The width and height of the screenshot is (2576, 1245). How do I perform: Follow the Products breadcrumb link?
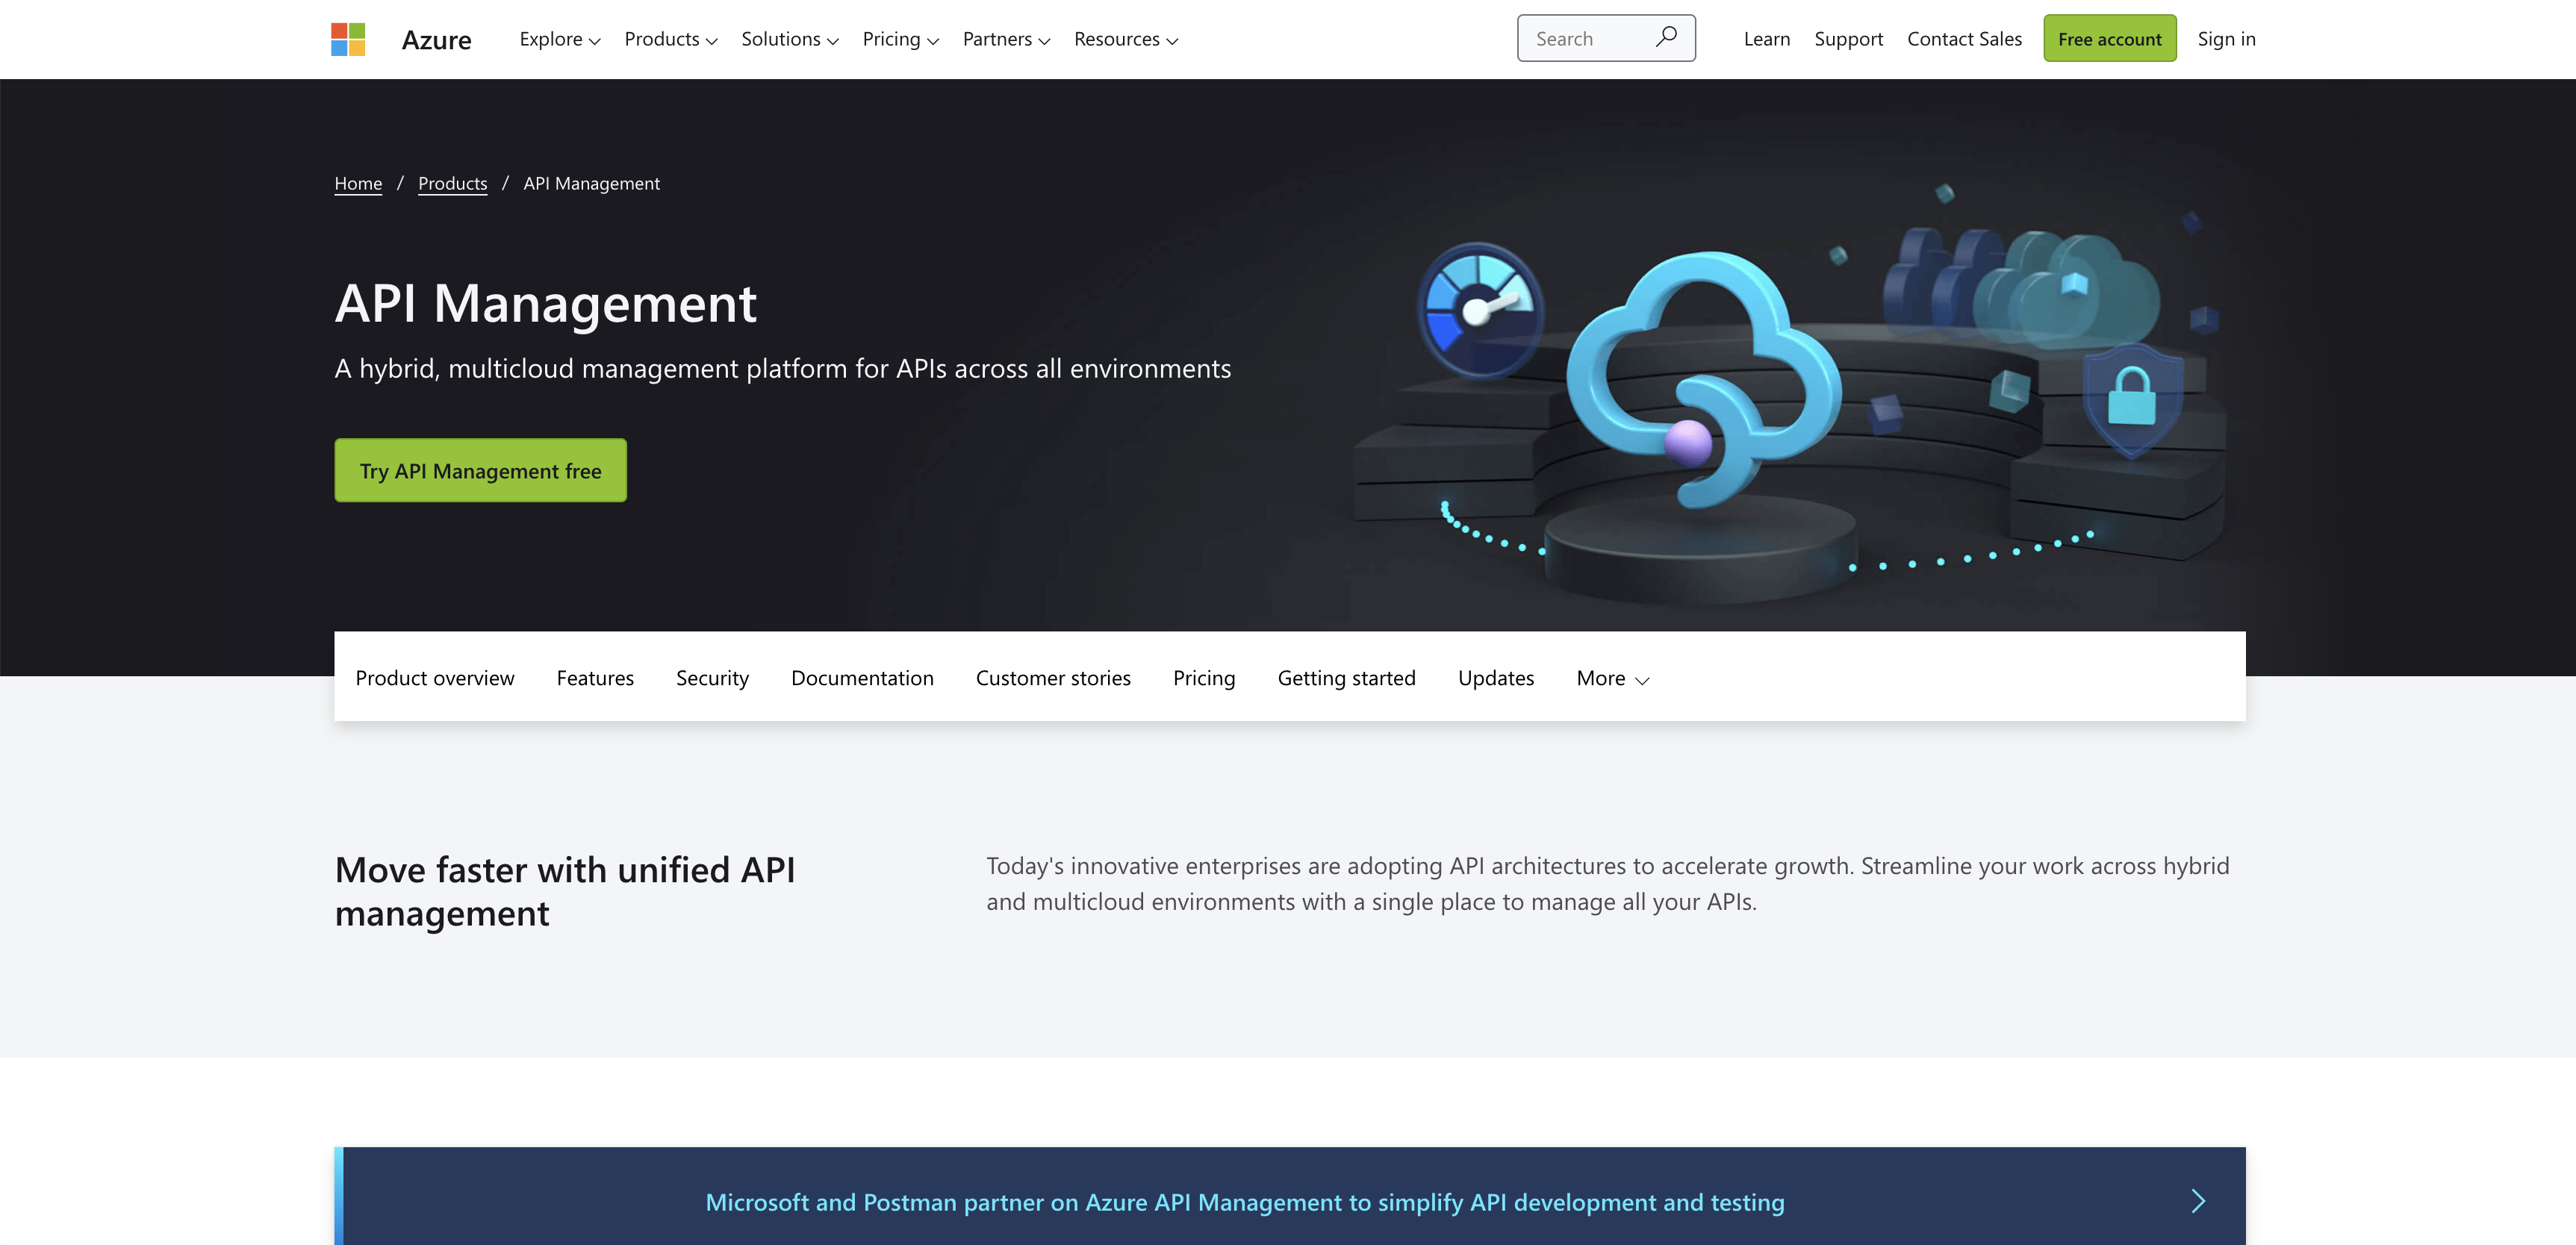tap(452, 183)
